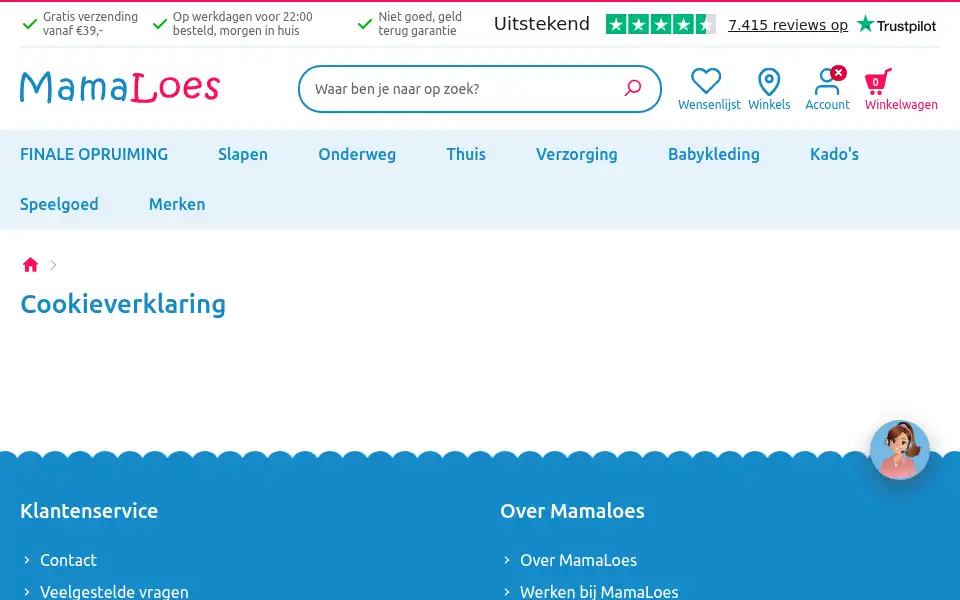Click the Uitstekend rating text

pyautogui.click(x=542, y=24)
